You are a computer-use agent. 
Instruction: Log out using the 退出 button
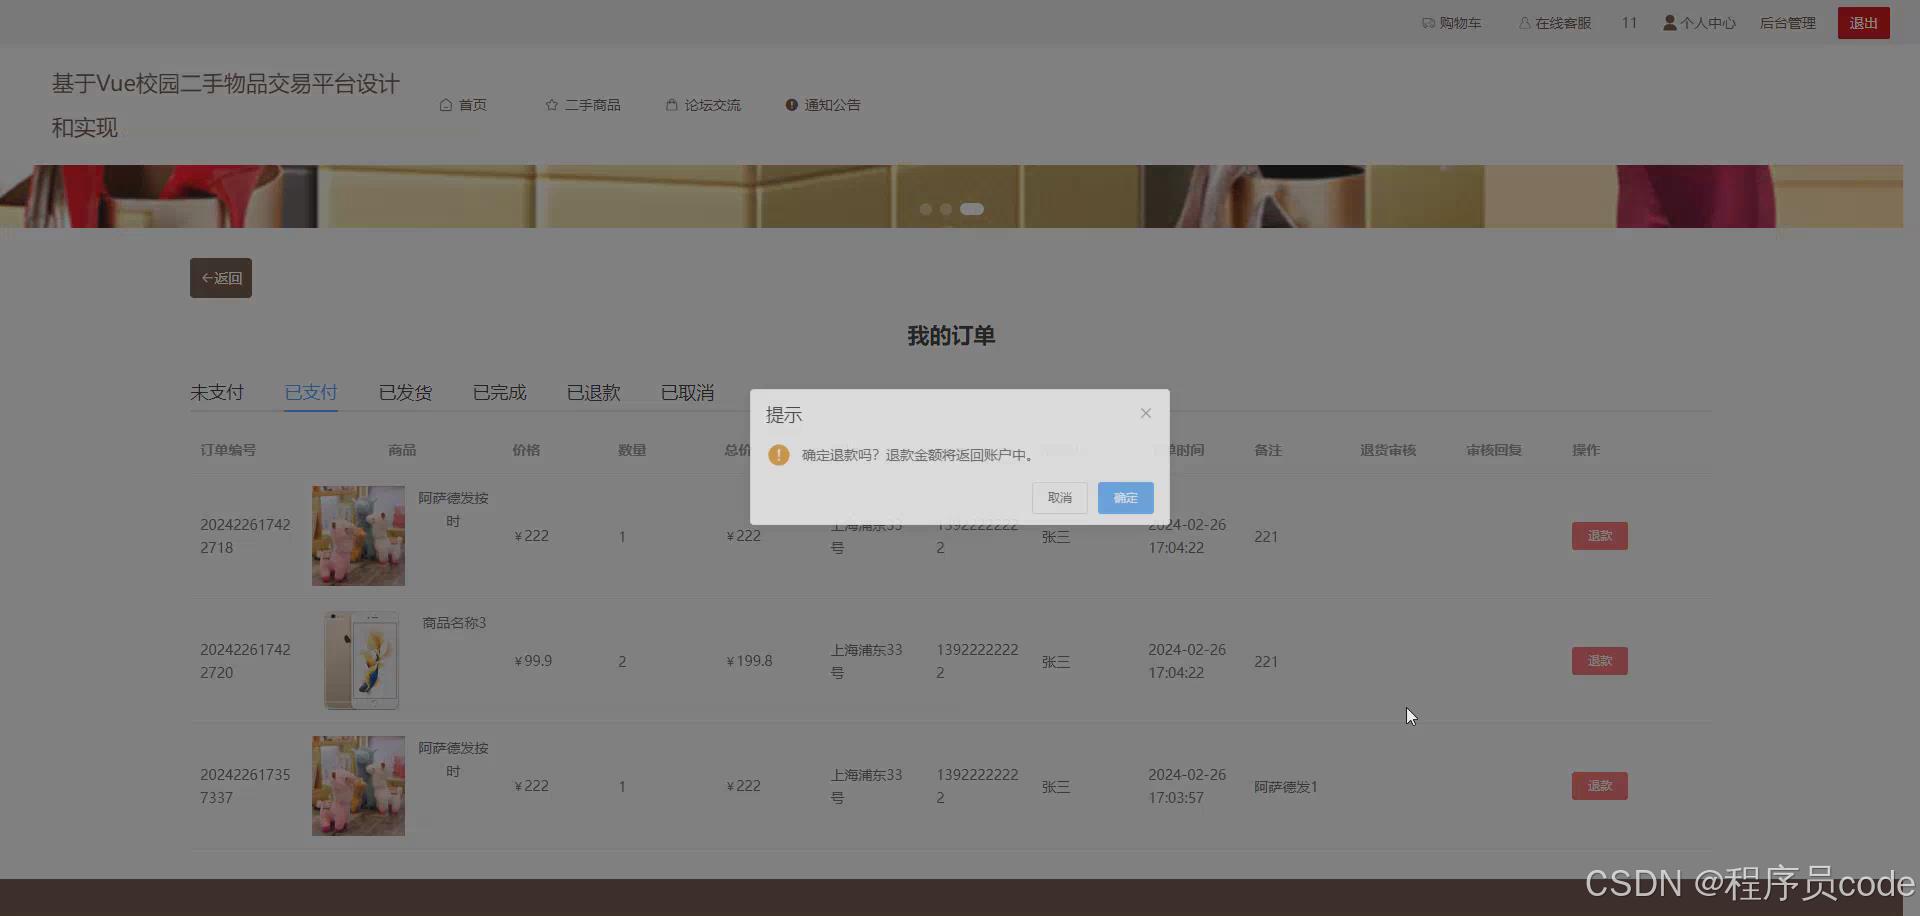click(x=1862, y=22)
